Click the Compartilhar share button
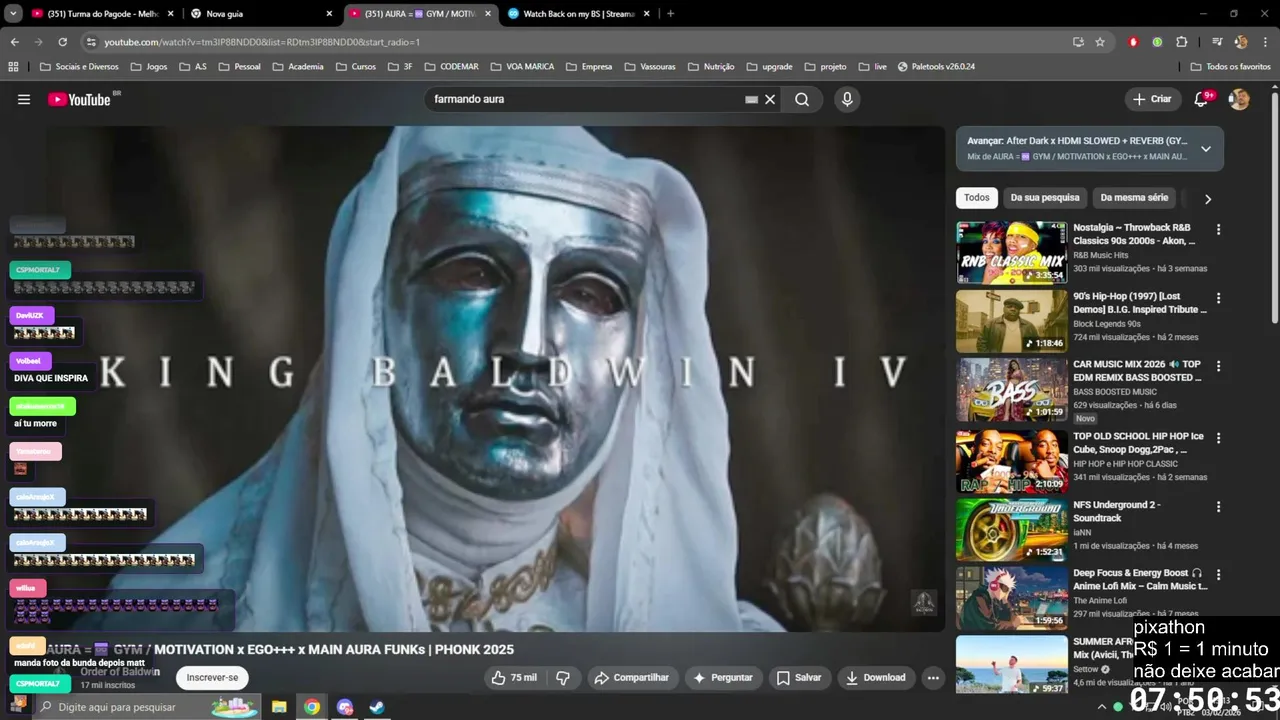 631,677
